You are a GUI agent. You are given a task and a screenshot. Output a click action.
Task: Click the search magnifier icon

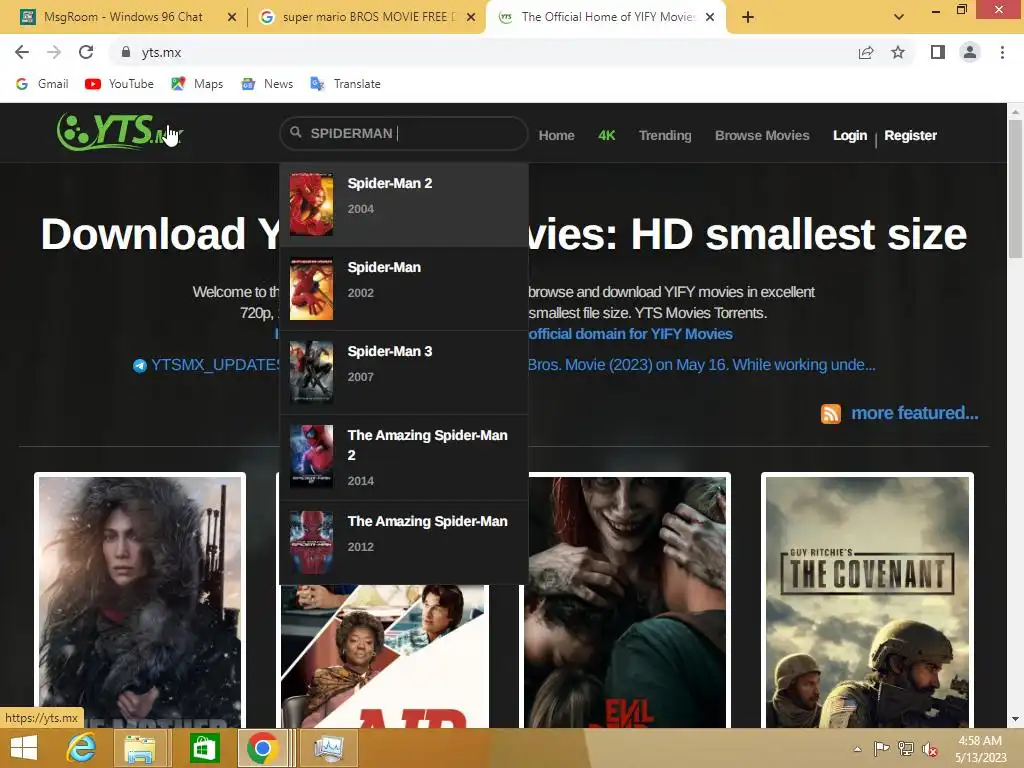pos(296,133)
